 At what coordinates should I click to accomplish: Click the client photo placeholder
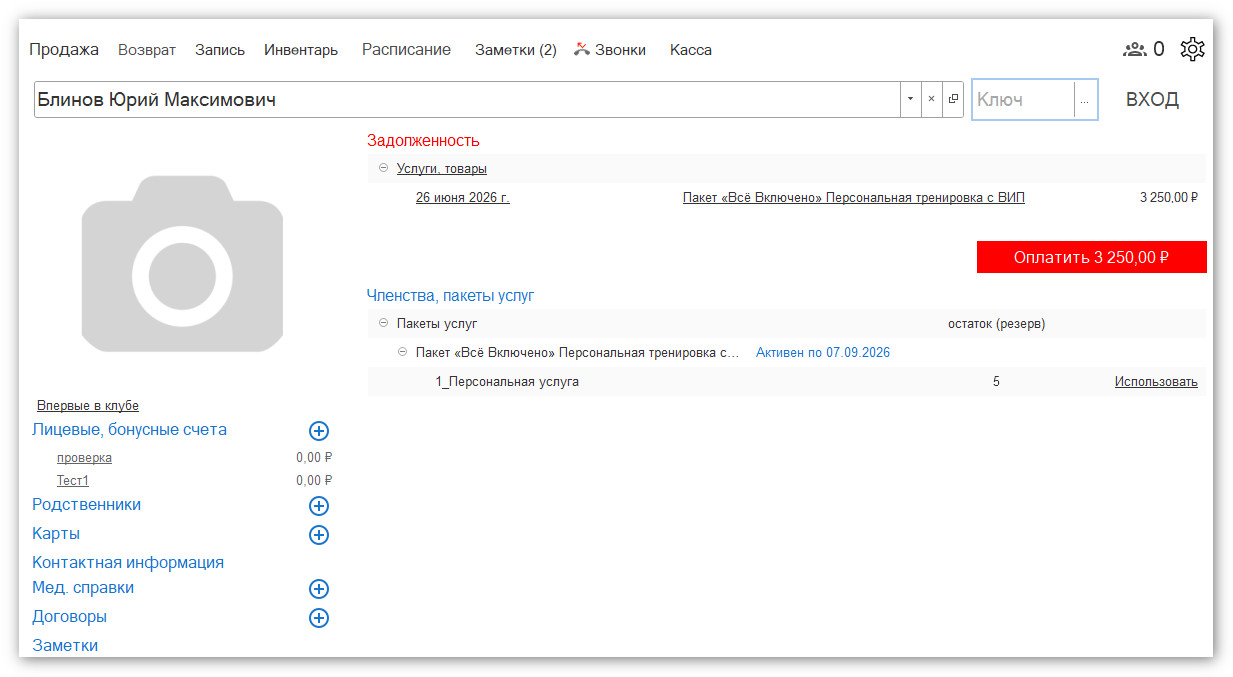click(182, 264)
